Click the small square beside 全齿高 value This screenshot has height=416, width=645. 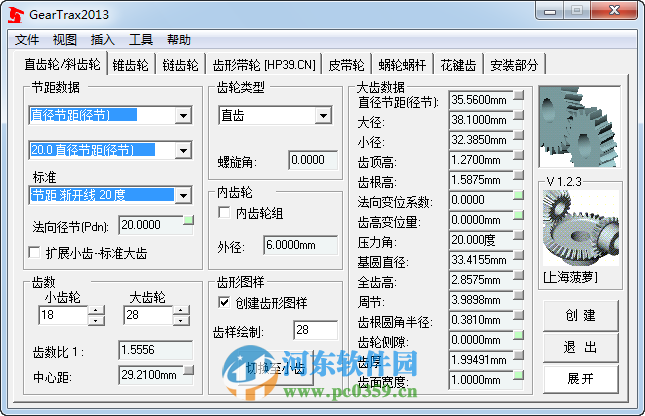(519, 276)
